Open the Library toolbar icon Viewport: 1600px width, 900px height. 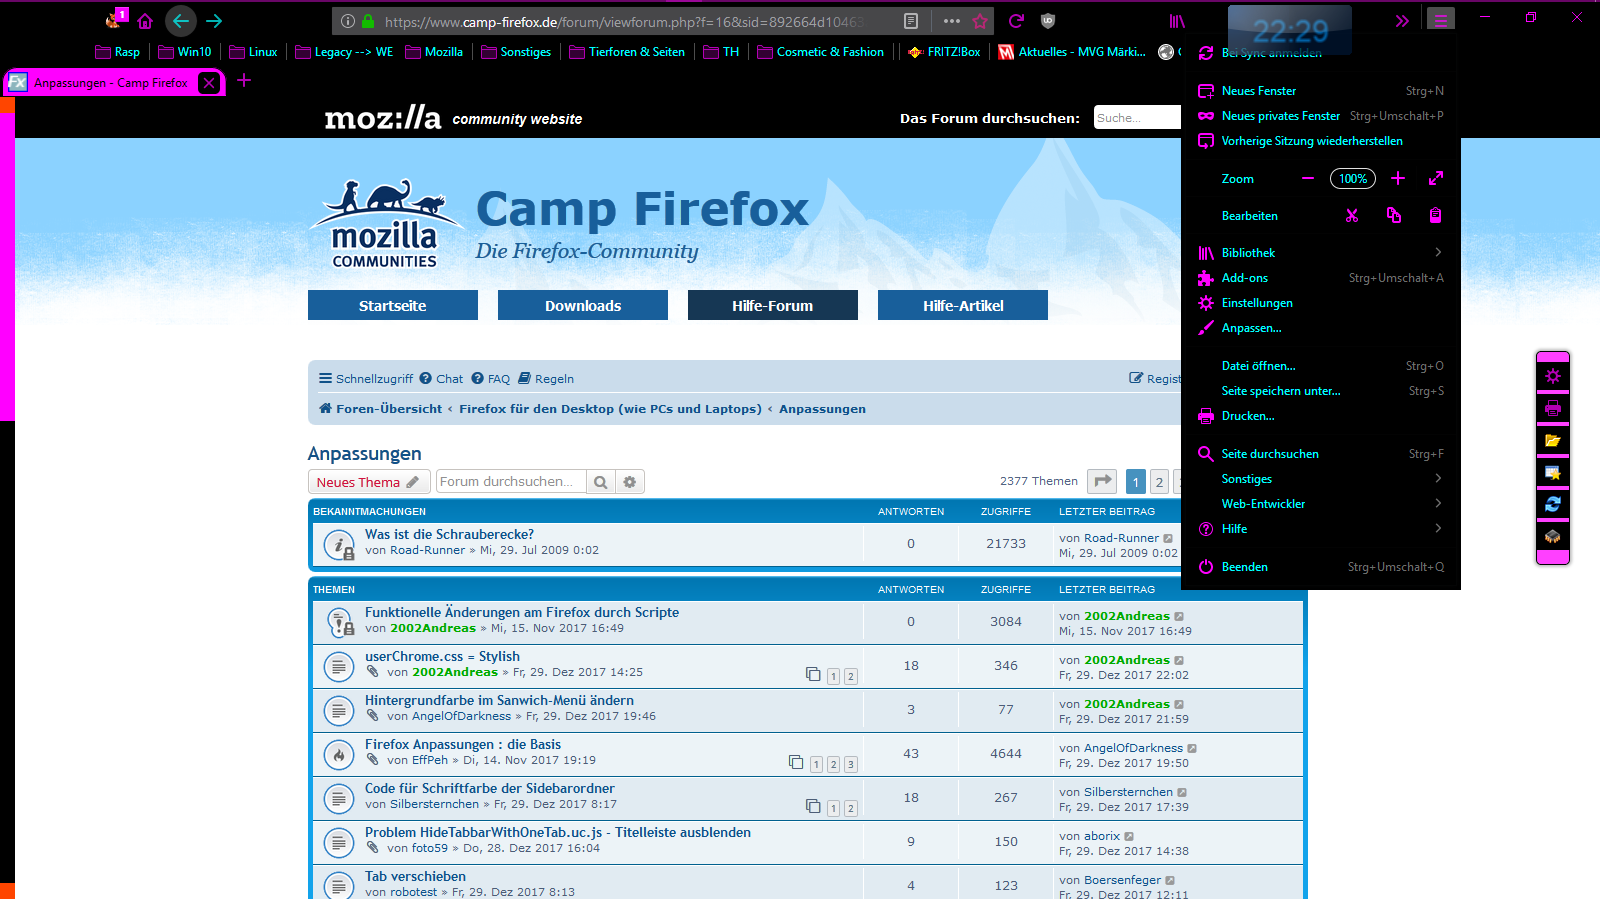click(x=1177, y=21)
